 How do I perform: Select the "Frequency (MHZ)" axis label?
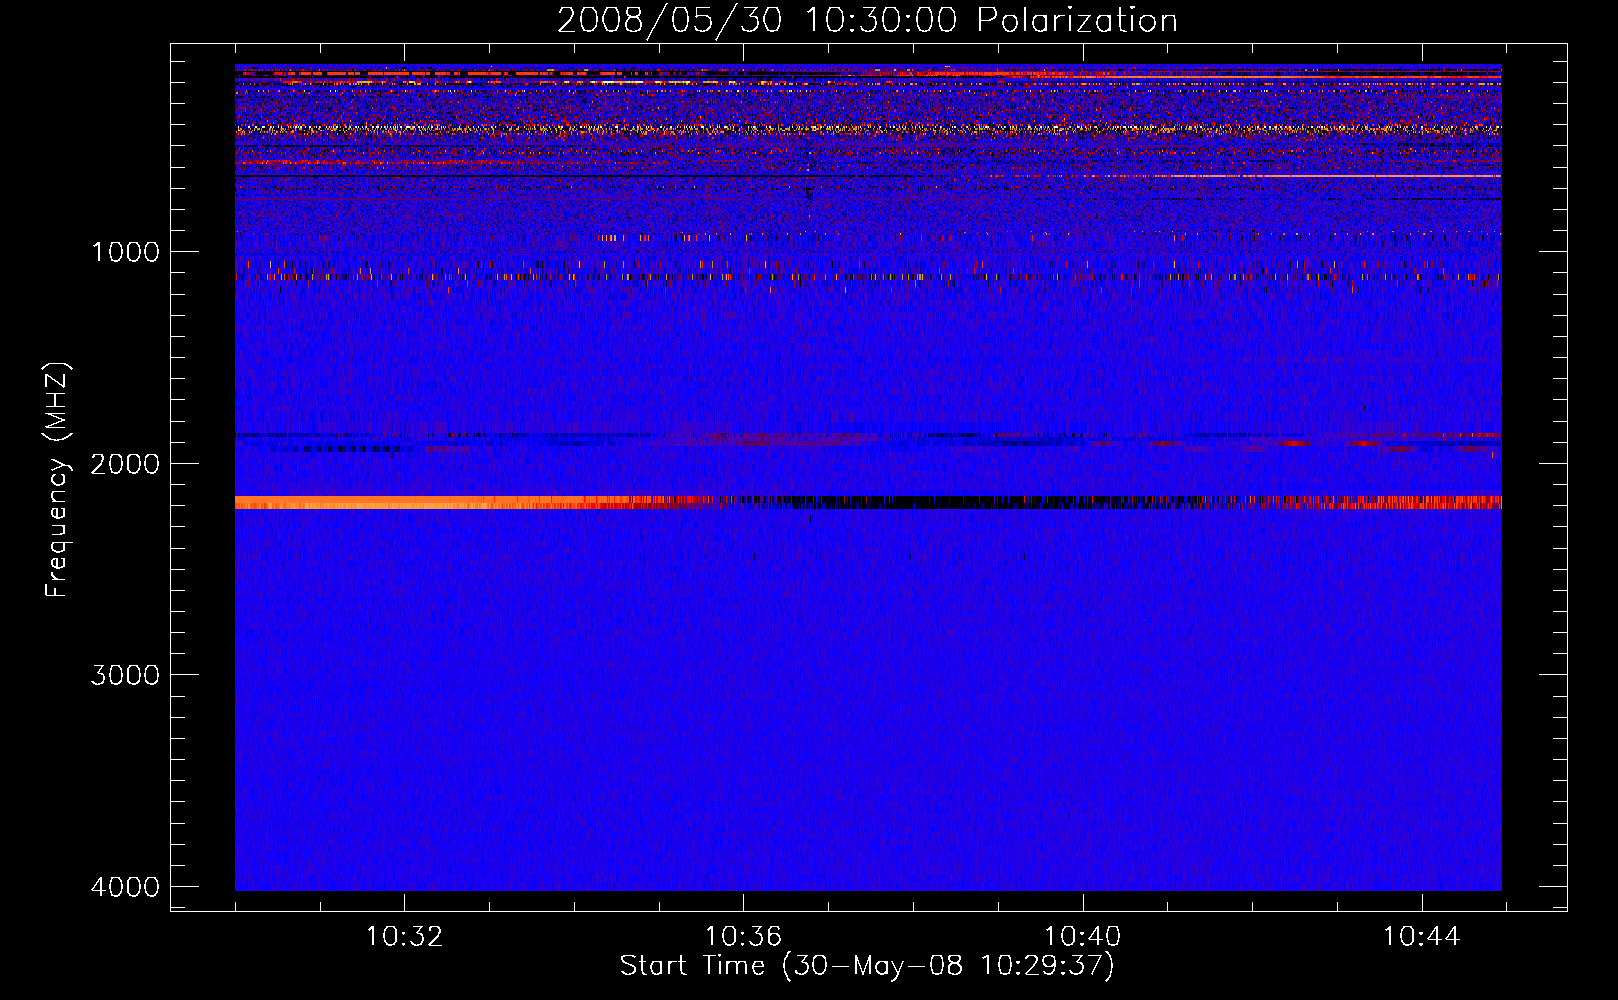(57, 479)
